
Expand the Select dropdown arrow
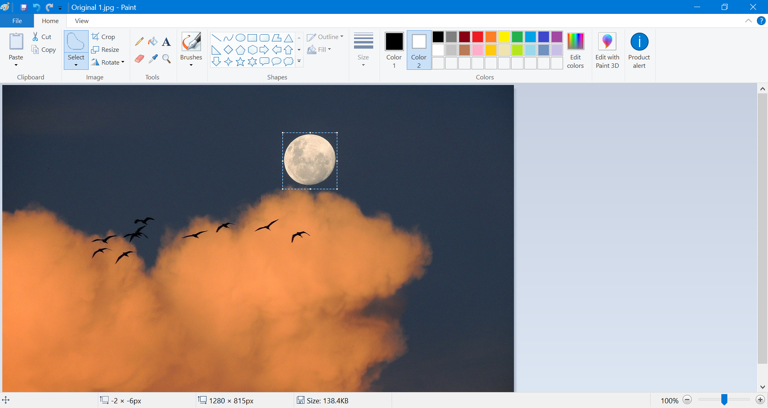pos(76,65)
